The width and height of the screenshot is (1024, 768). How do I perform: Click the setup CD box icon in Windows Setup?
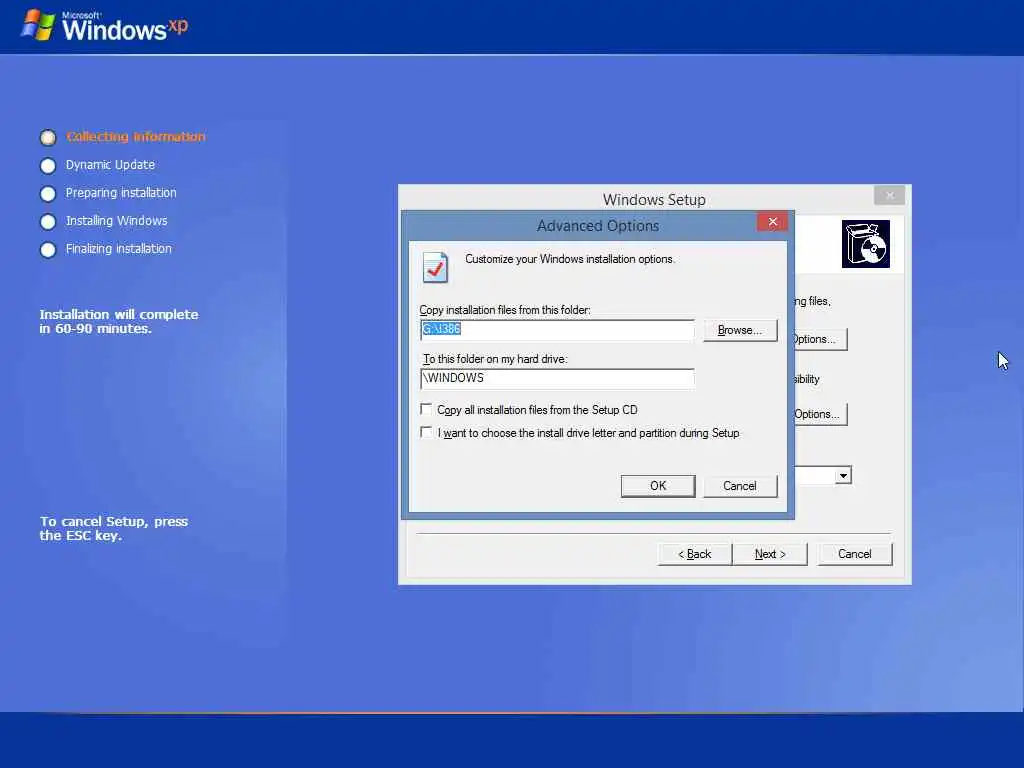(865, 244)
